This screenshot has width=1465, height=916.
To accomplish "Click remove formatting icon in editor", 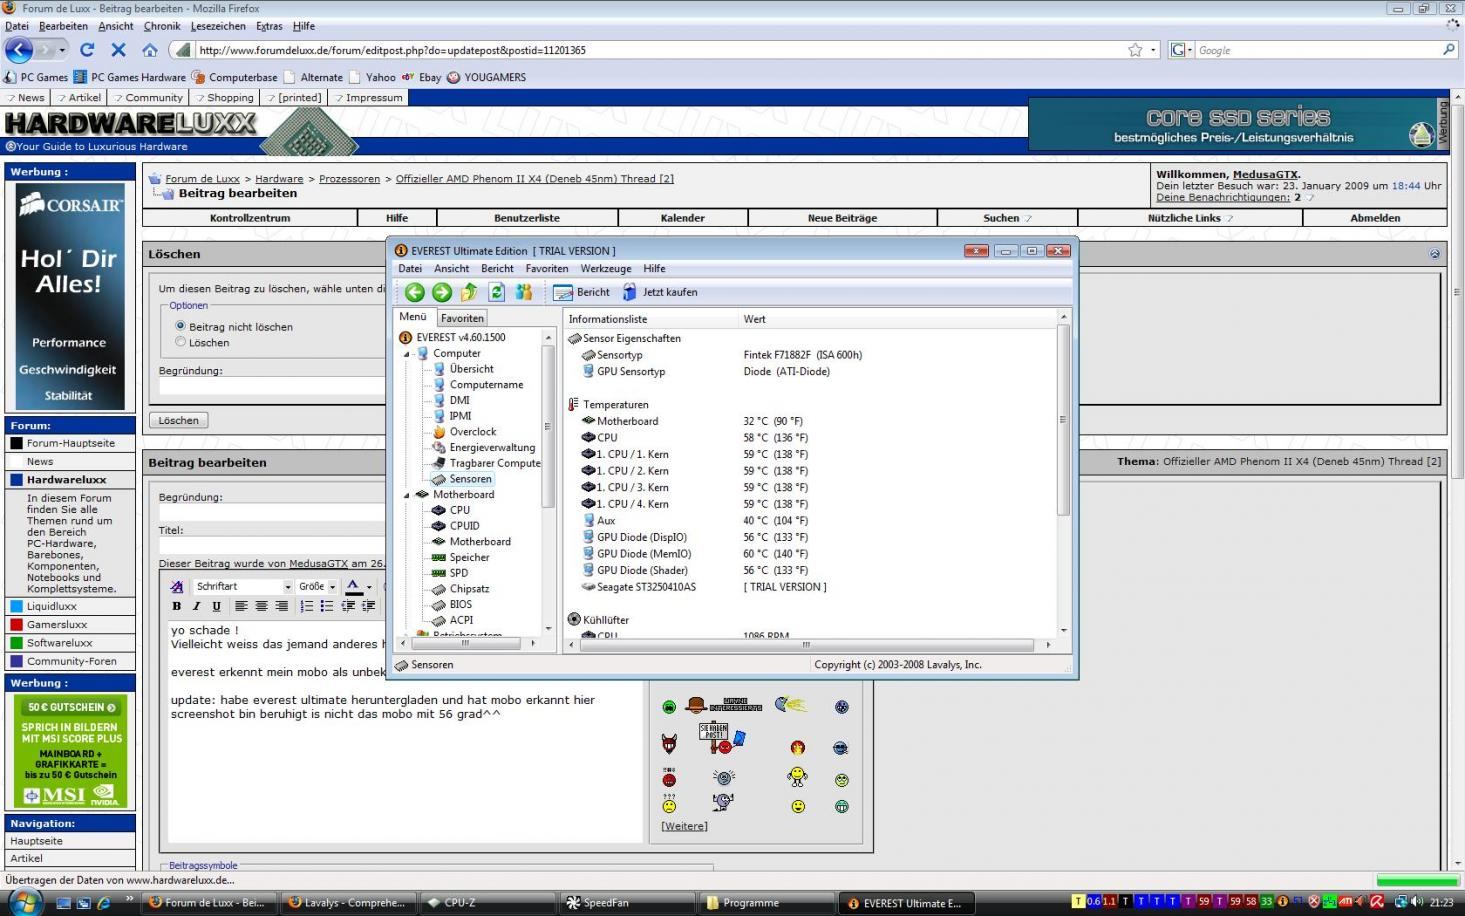I will [x=177, y=587].
